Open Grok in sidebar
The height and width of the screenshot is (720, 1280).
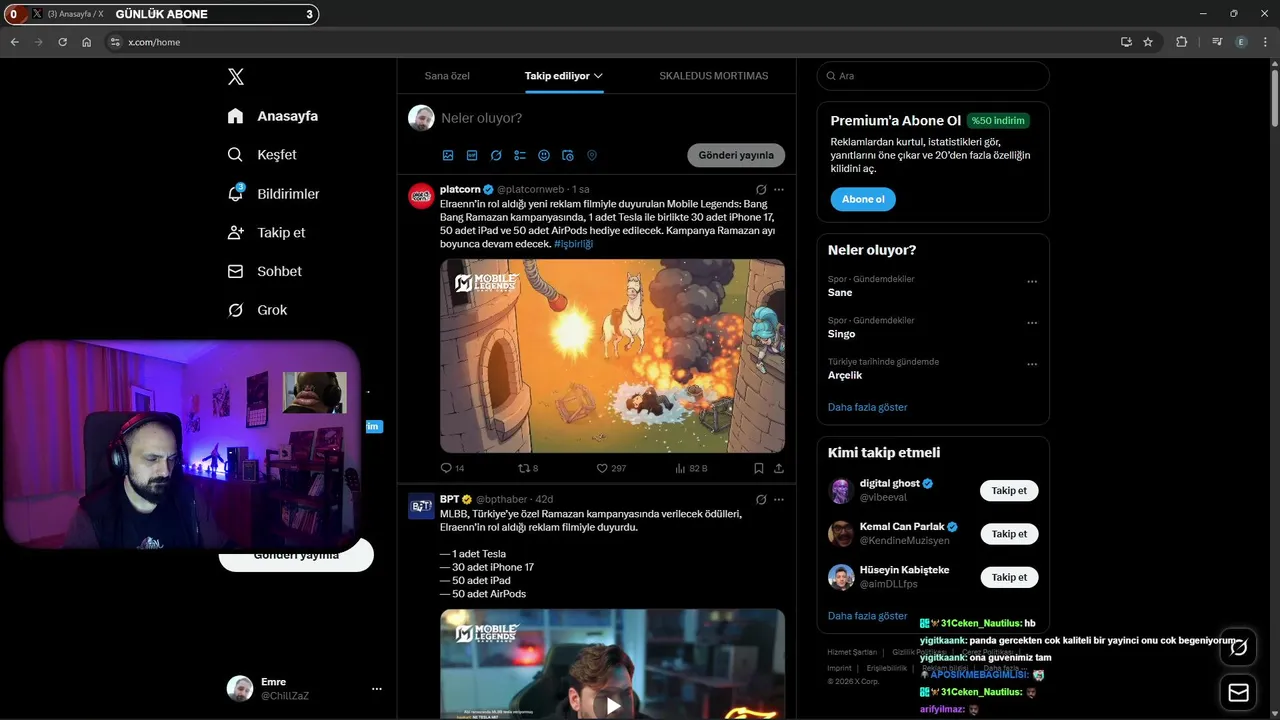click(257, 310)
